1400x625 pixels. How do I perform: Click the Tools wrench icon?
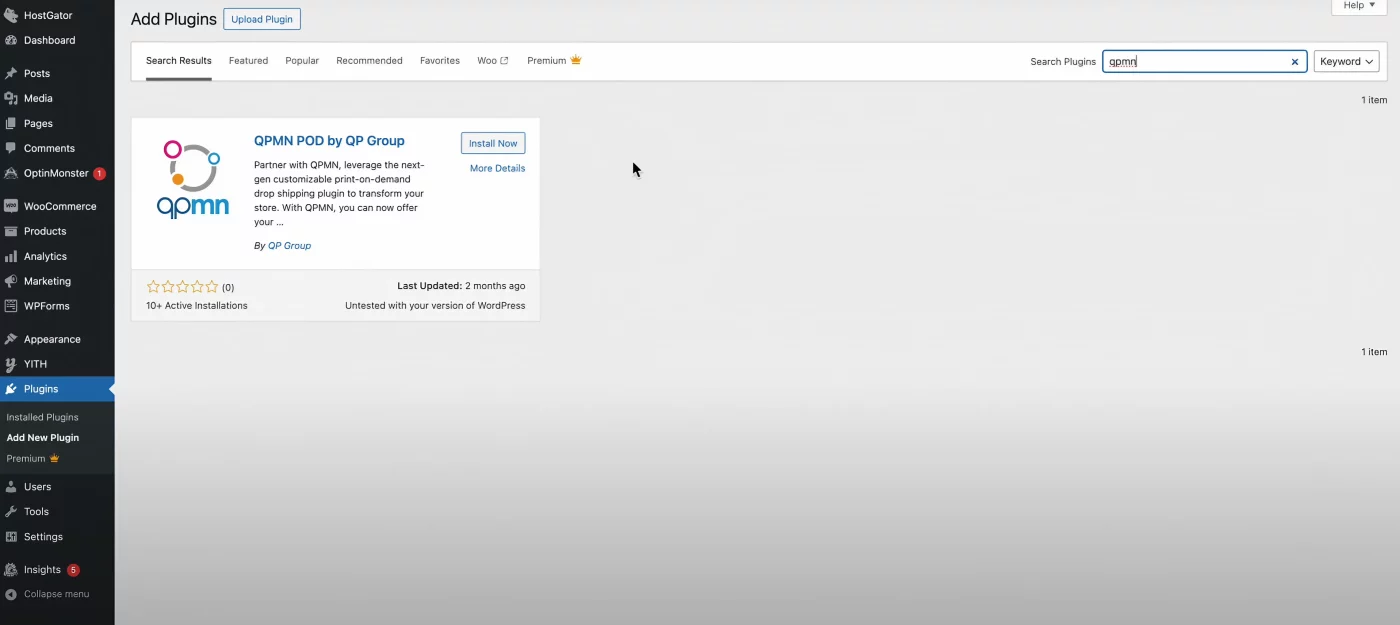(11, 511)
